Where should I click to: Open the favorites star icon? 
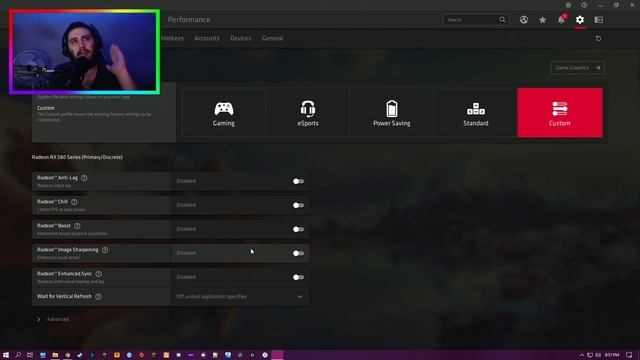coord(542,20)
